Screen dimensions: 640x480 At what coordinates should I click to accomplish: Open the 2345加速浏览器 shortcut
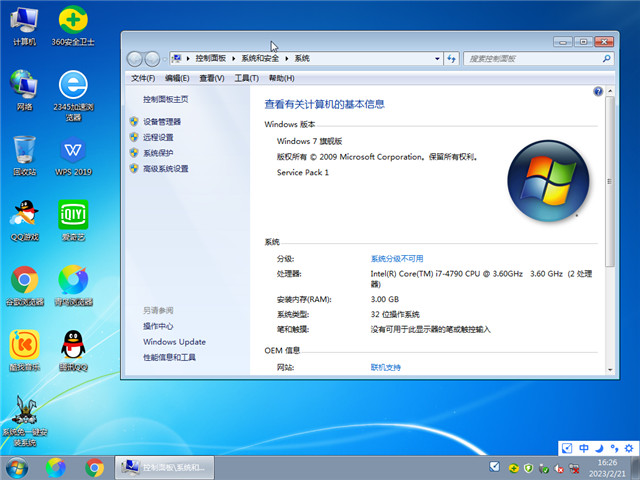(73, 96)
